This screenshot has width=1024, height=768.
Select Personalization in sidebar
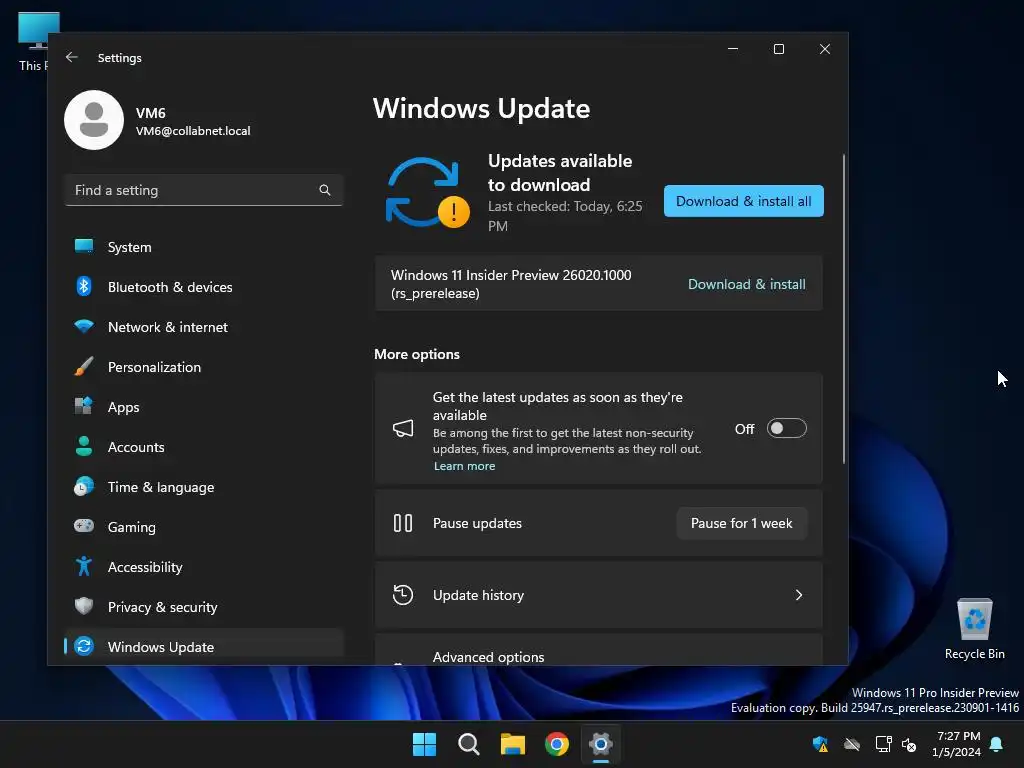pos(204,367)
